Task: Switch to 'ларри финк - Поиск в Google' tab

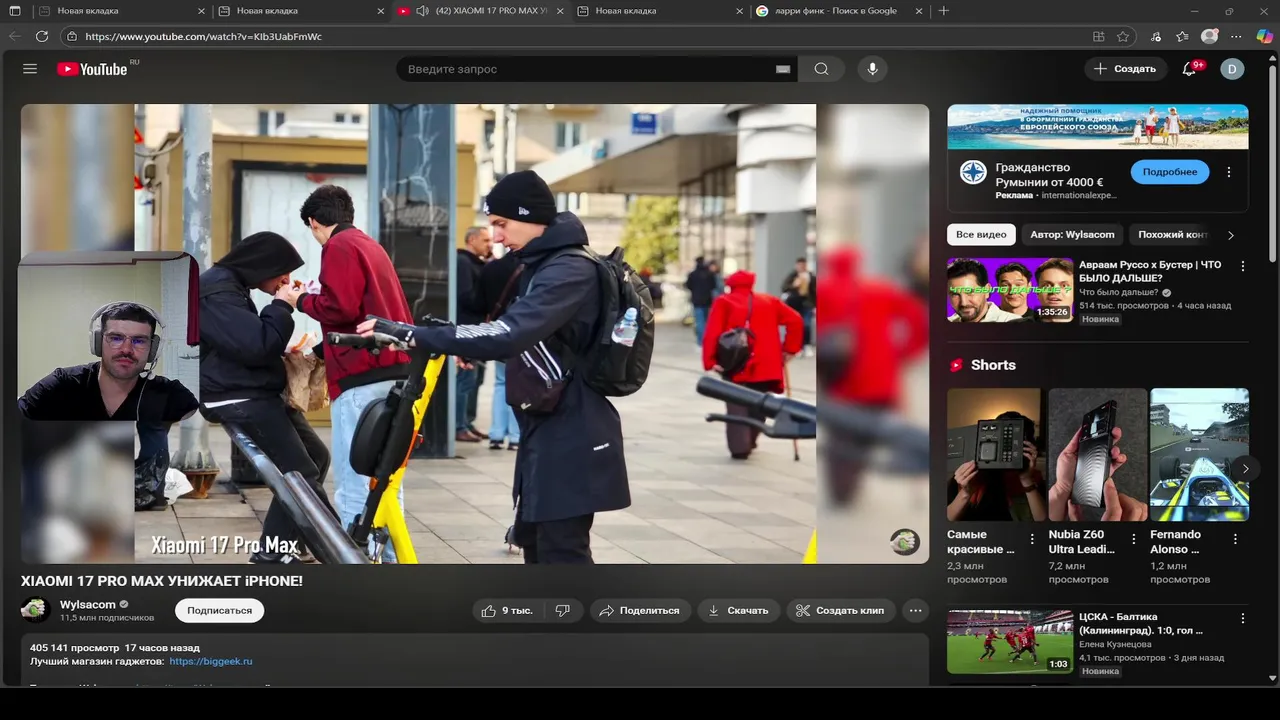Action: [838, 11]
